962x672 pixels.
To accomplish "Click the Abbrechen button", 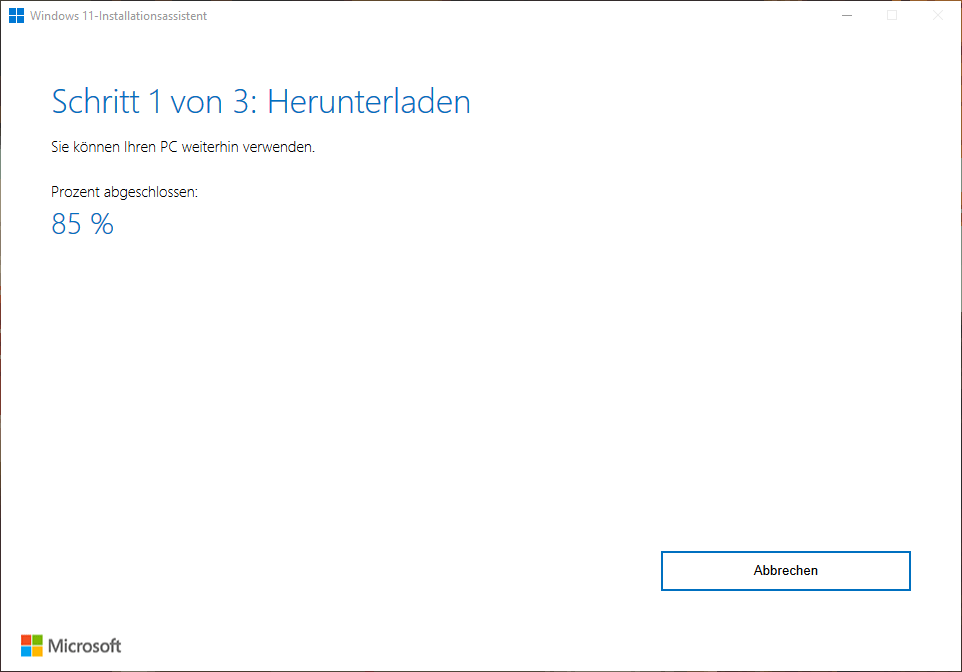I will [x=785, y=571].
